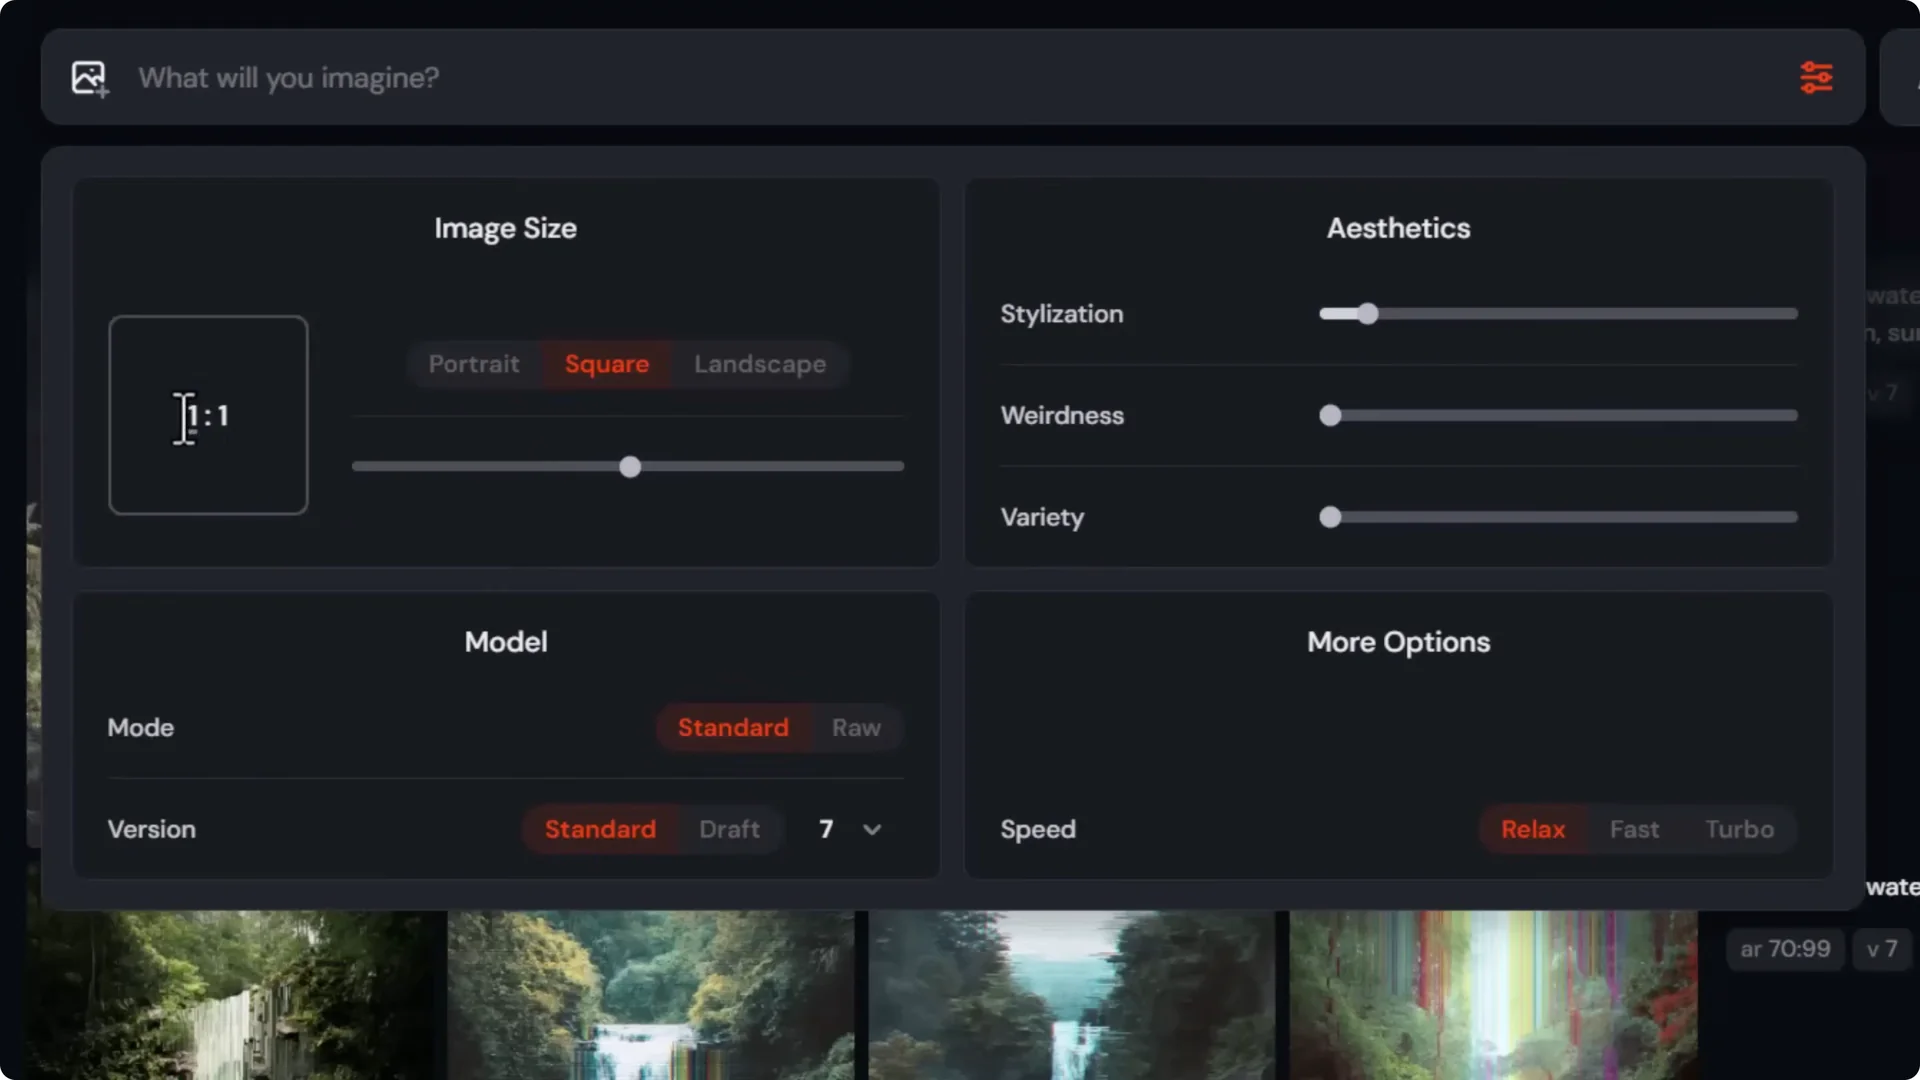This screenshot has width=1920, height=1080.
Task: Click the 'ar 70:99' badge
Action: 1783,949
